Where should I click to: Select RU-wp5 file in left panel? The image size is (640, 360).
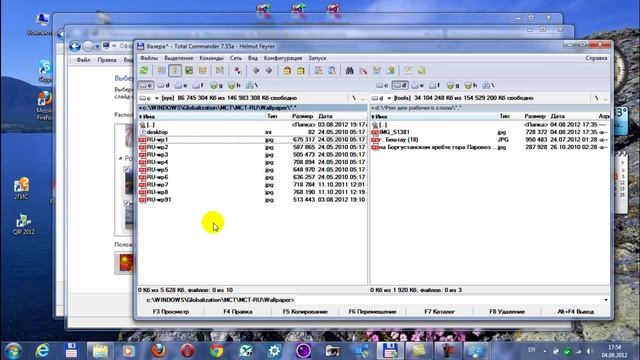click(252, 170)
